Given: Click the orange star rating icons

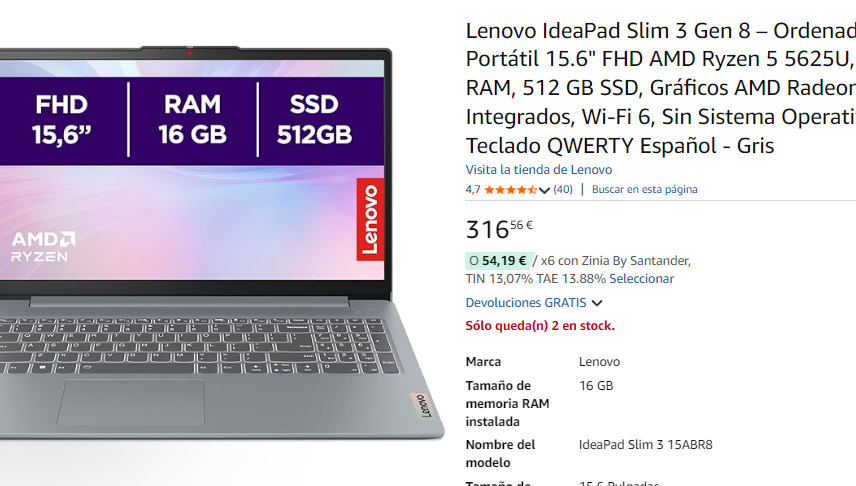Looking at the screenshot, I should (510, 190).
